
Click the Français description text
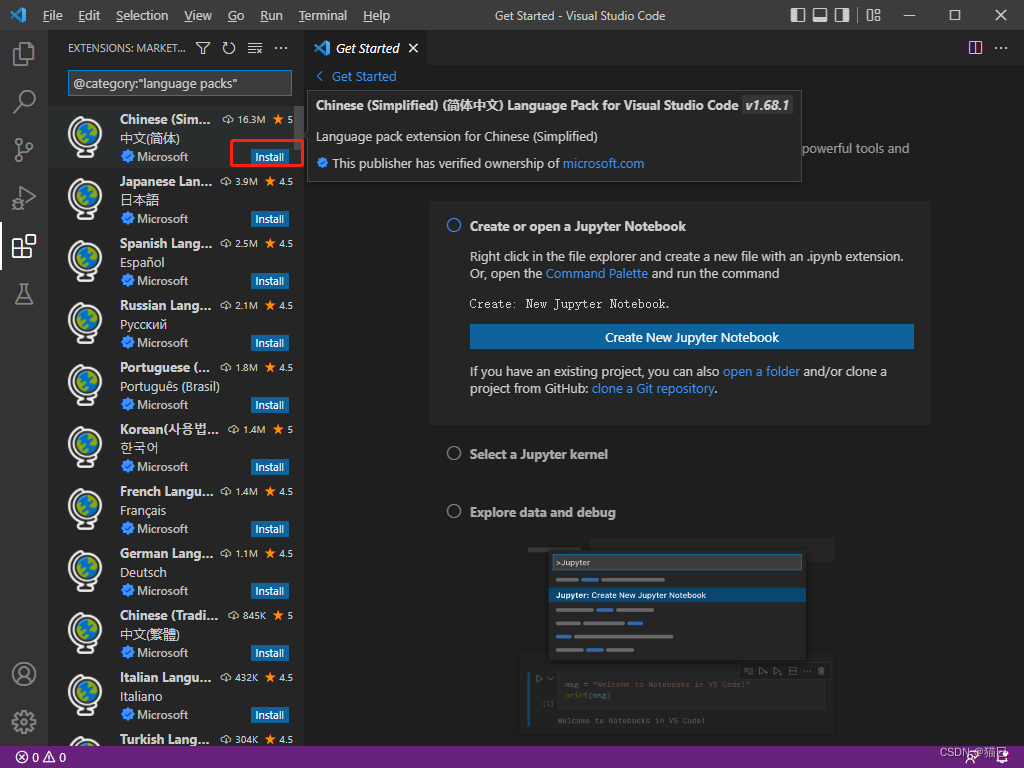pos(143,510)
